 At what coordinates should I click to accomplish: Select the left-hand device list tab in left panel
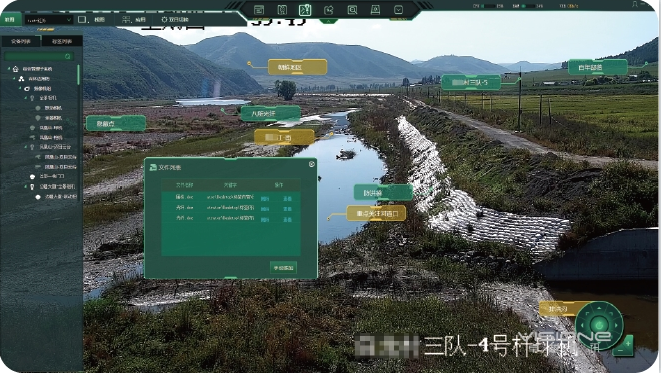point(21,41)
